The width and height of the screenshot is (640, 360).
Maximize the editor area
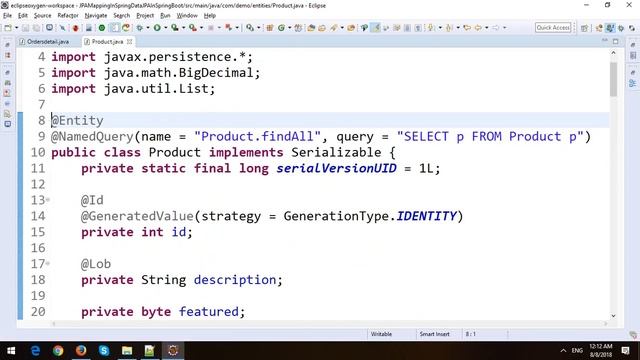pos(616,41)
